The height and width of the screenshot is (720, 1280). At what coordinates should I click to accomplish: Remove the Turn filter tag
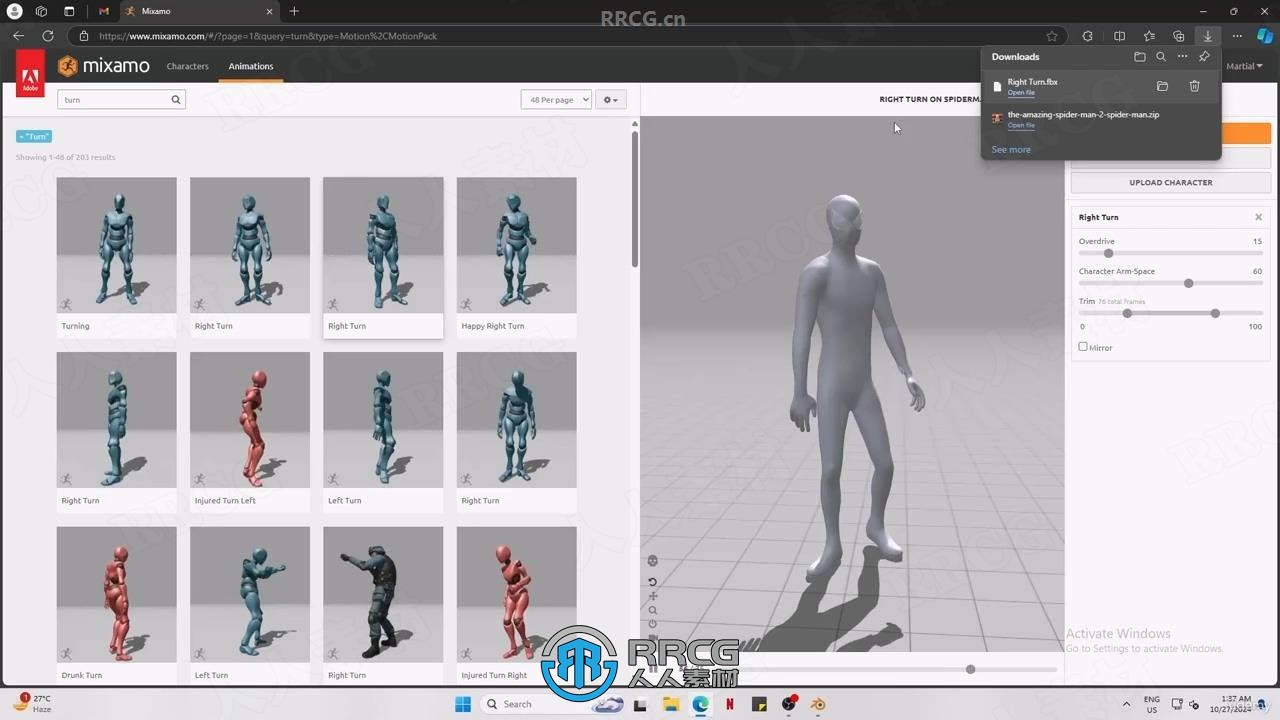34,136
